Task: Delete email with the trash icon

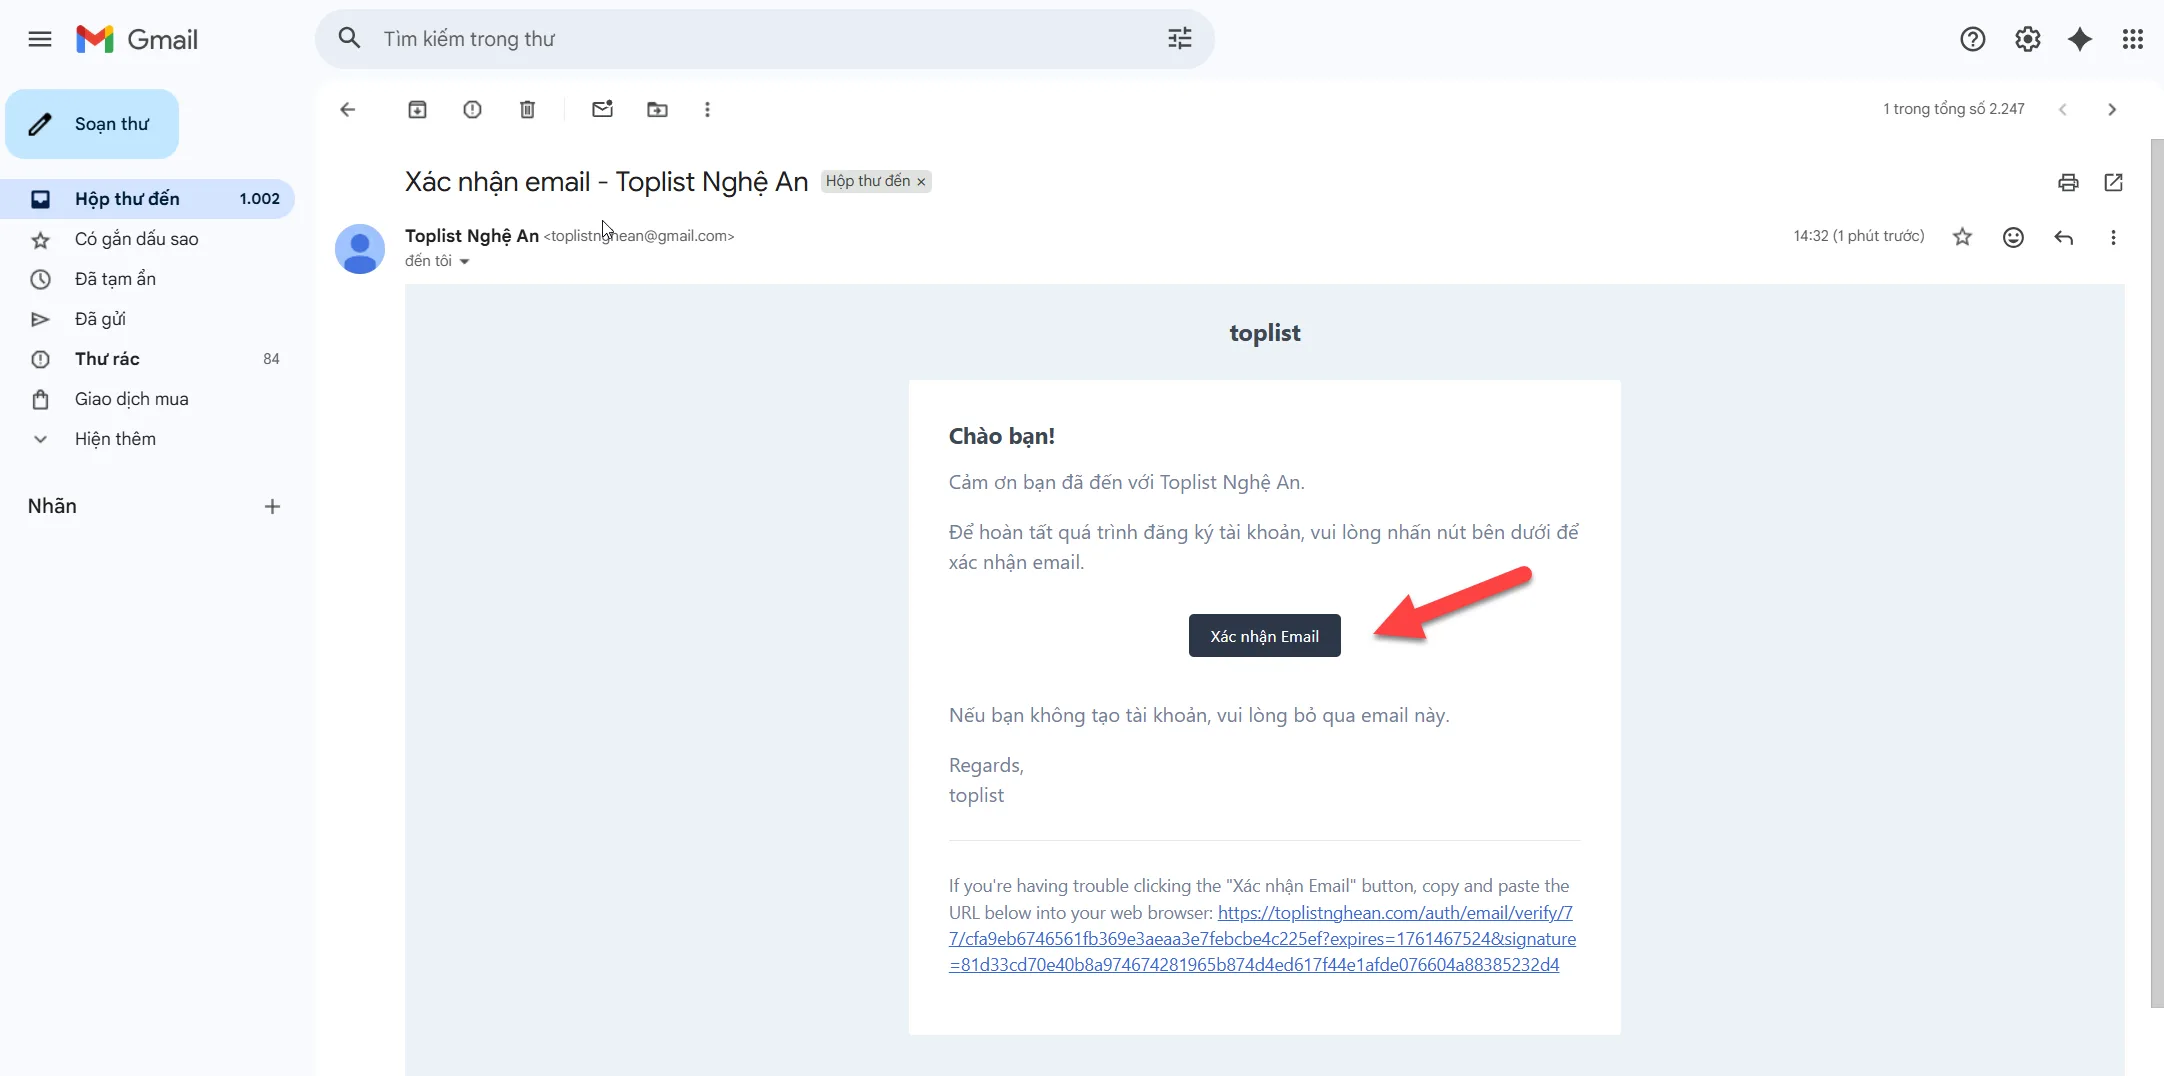Action: click(x=527, y=110)
